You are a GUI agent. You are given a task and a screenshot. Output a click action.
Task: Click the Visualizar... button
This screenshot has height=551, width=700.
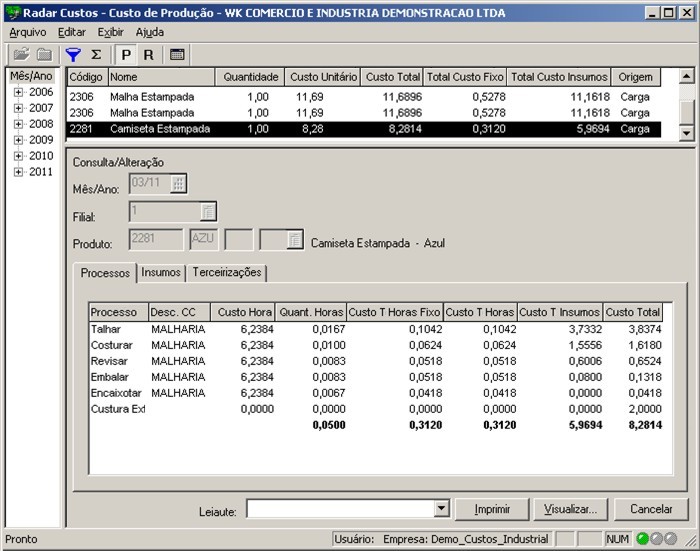[570, 509]
